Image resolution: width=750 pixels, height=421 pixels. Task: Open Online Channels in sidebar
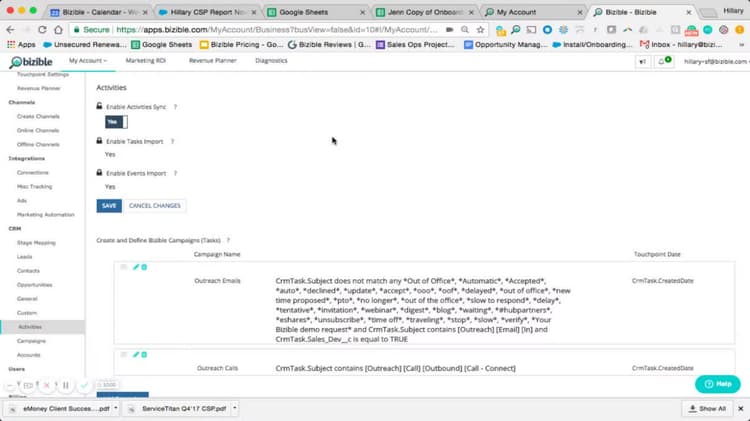[38, 131]
